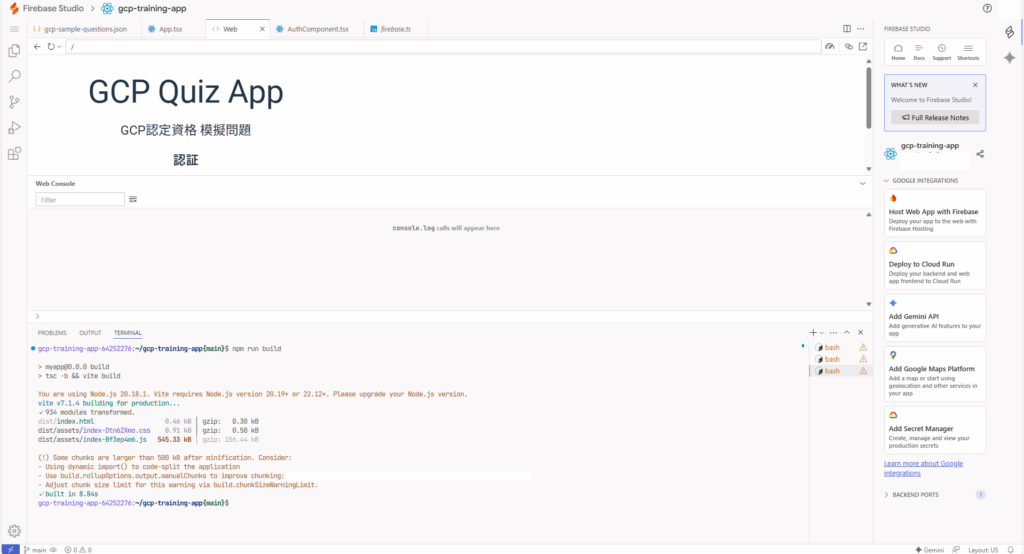Open preview in new browser window
The height and width of the screenshot is (554, 1024).
863,47
